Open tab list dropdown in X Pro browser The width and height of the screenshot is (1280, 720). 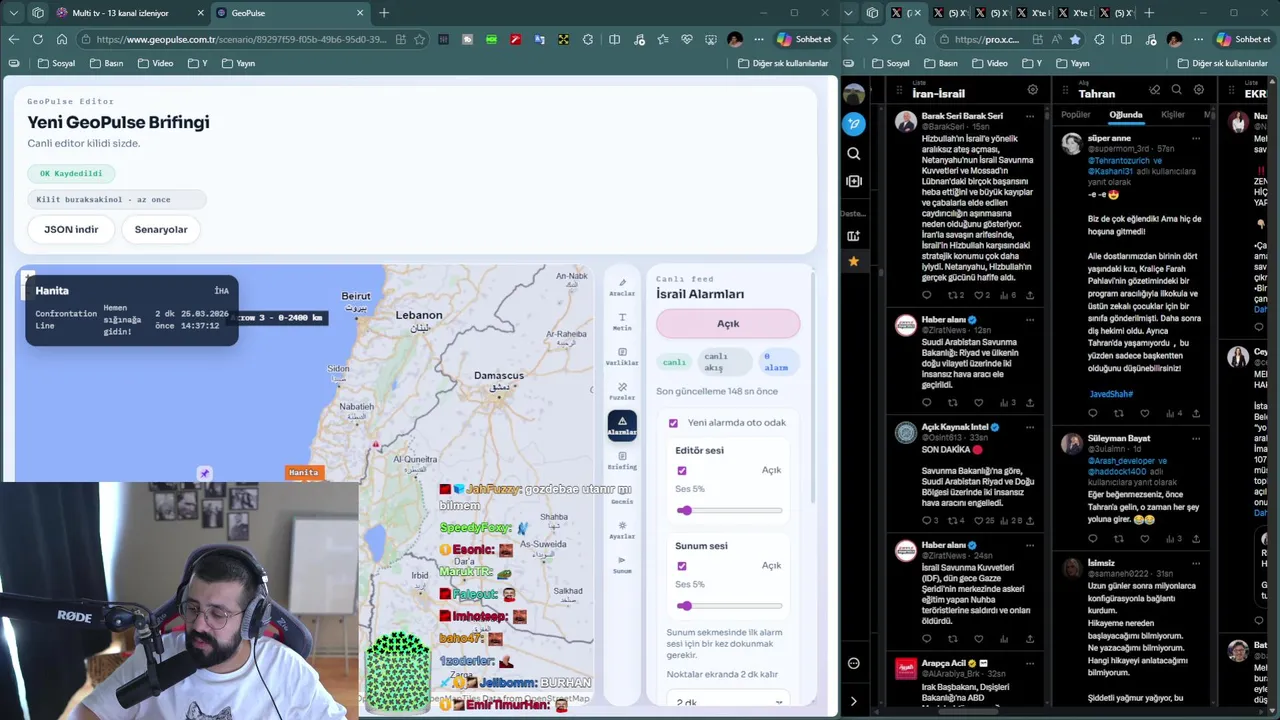click(x=848, y=13)
